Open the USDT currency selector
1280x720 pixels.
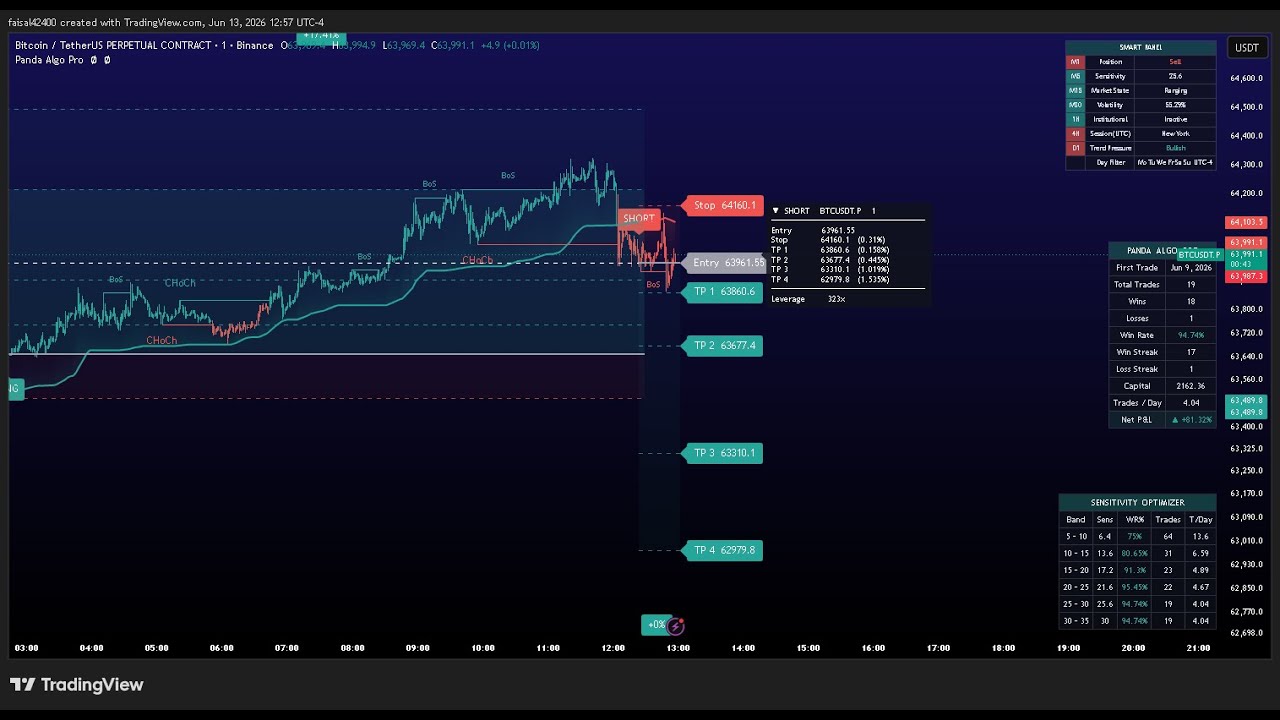pyautogui.click(x=1247, y=48)
